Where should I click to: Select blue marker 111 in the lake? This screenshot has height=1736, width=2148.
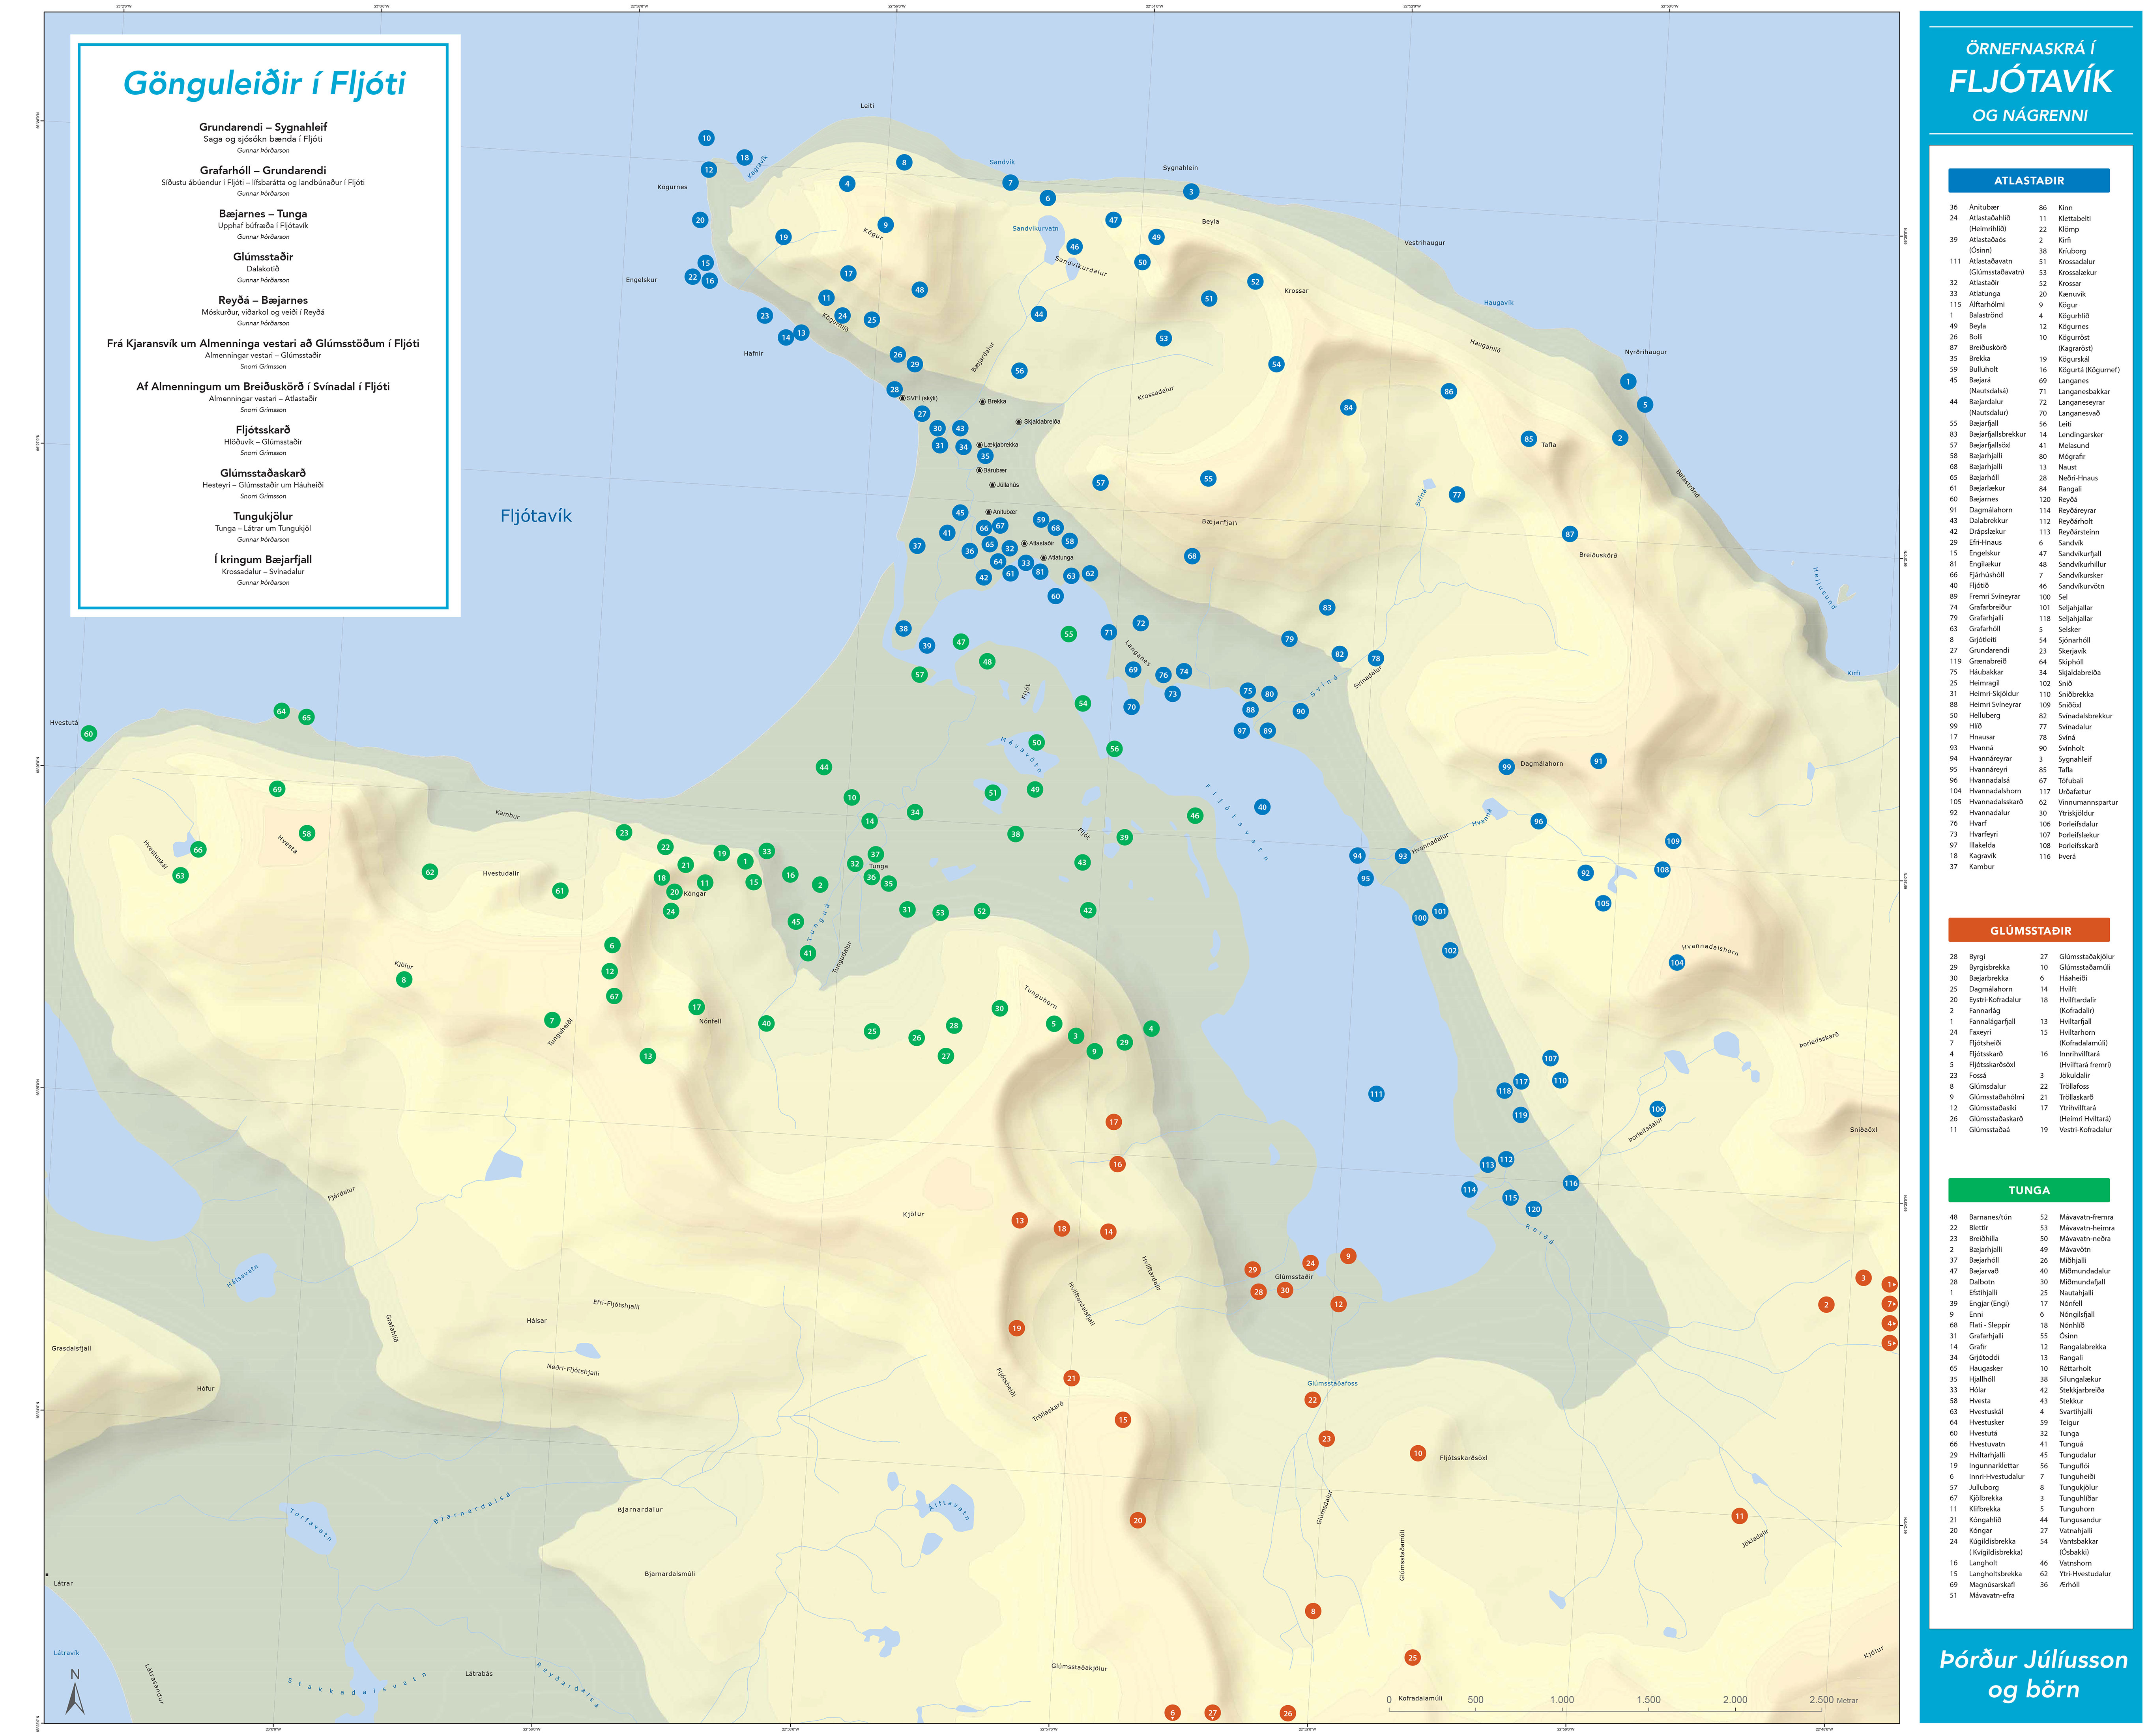tap(1376, 1094)
